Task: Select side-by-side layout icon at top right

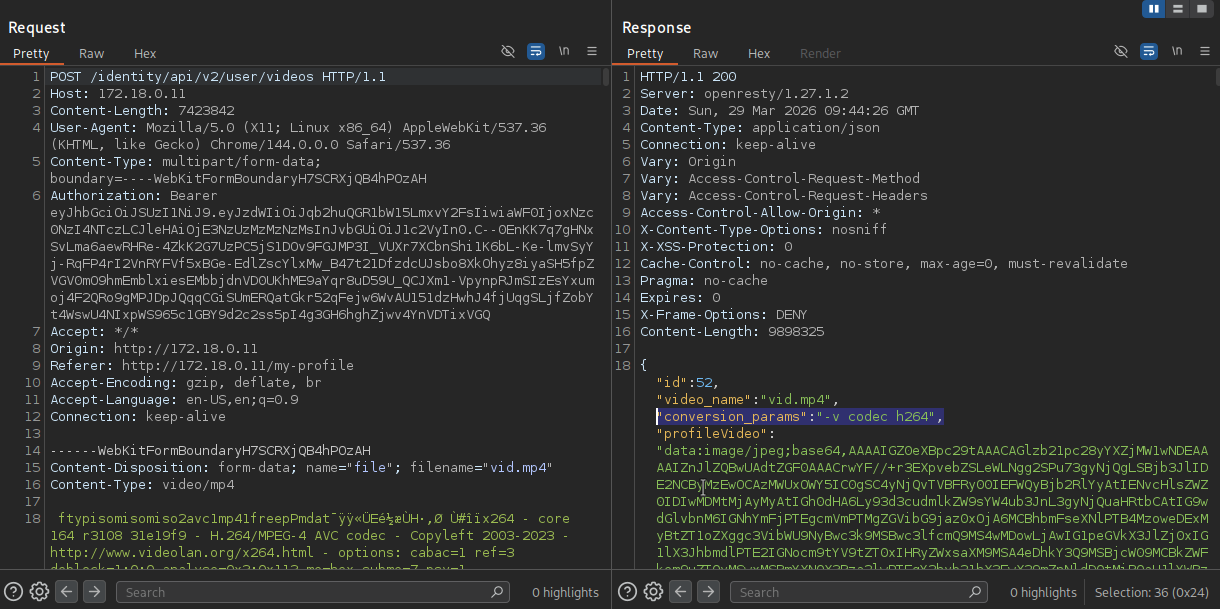Action: point(1154,9)
